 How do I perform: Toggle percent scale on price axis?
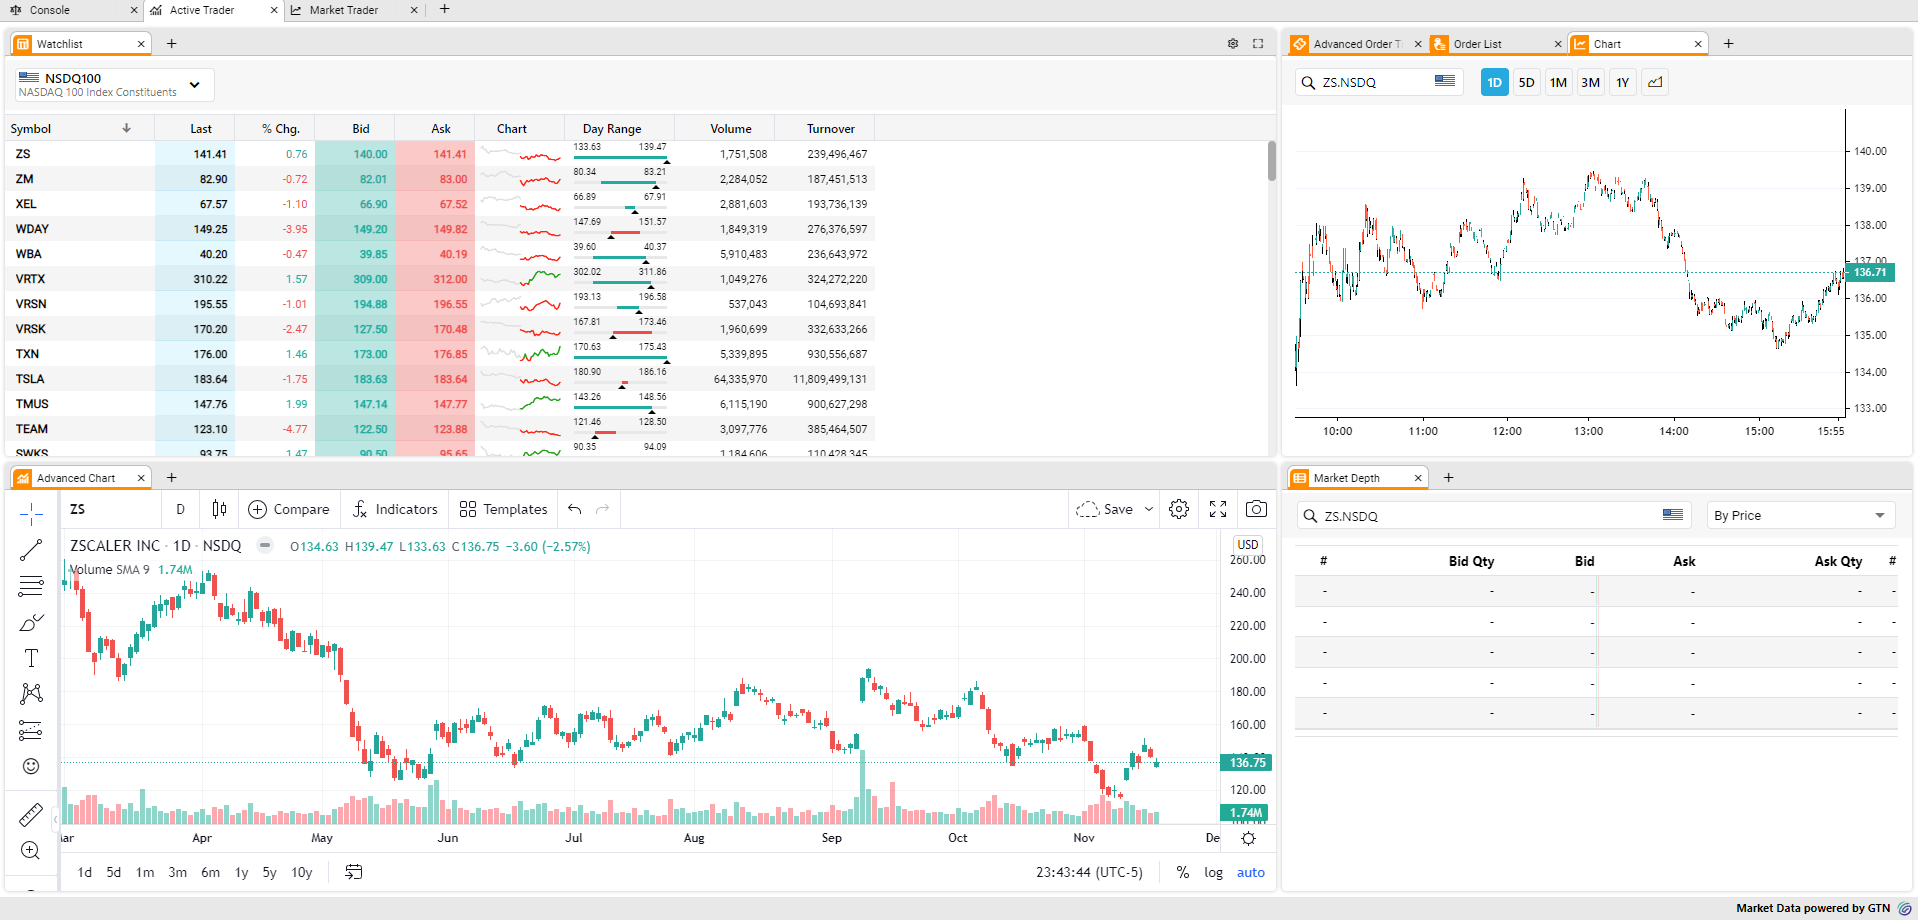1183,872
